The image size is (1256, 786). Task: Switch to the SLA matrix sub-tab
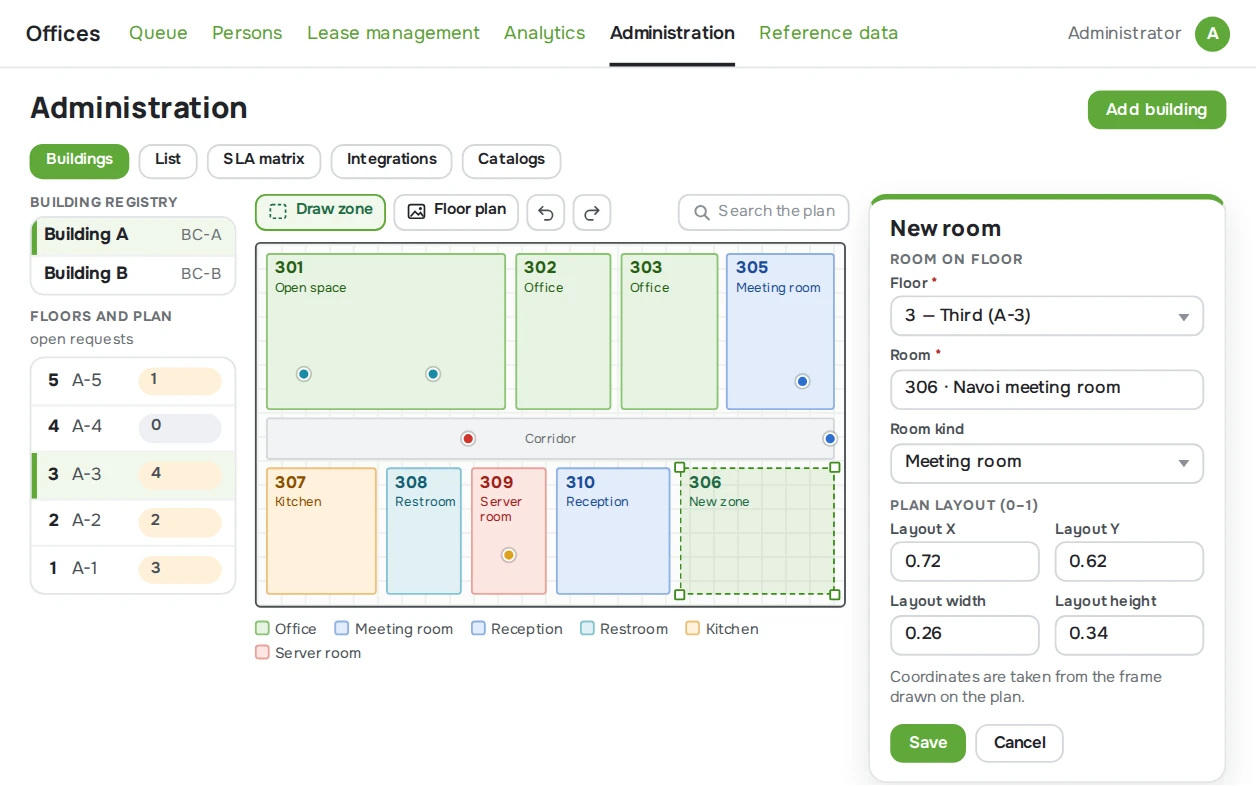pyautogui.click(x=264, y=161)
